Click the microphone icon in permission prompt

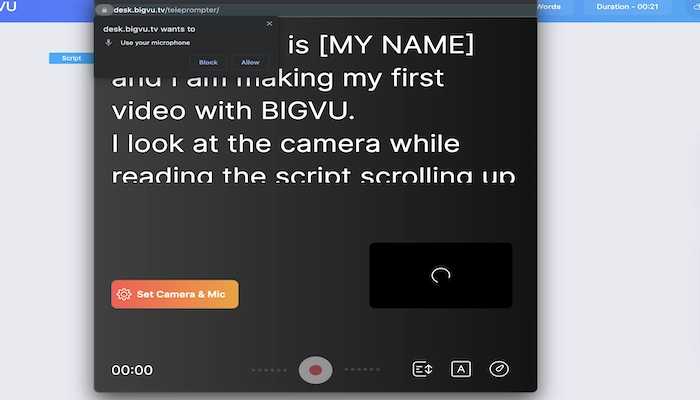point(108,43)
